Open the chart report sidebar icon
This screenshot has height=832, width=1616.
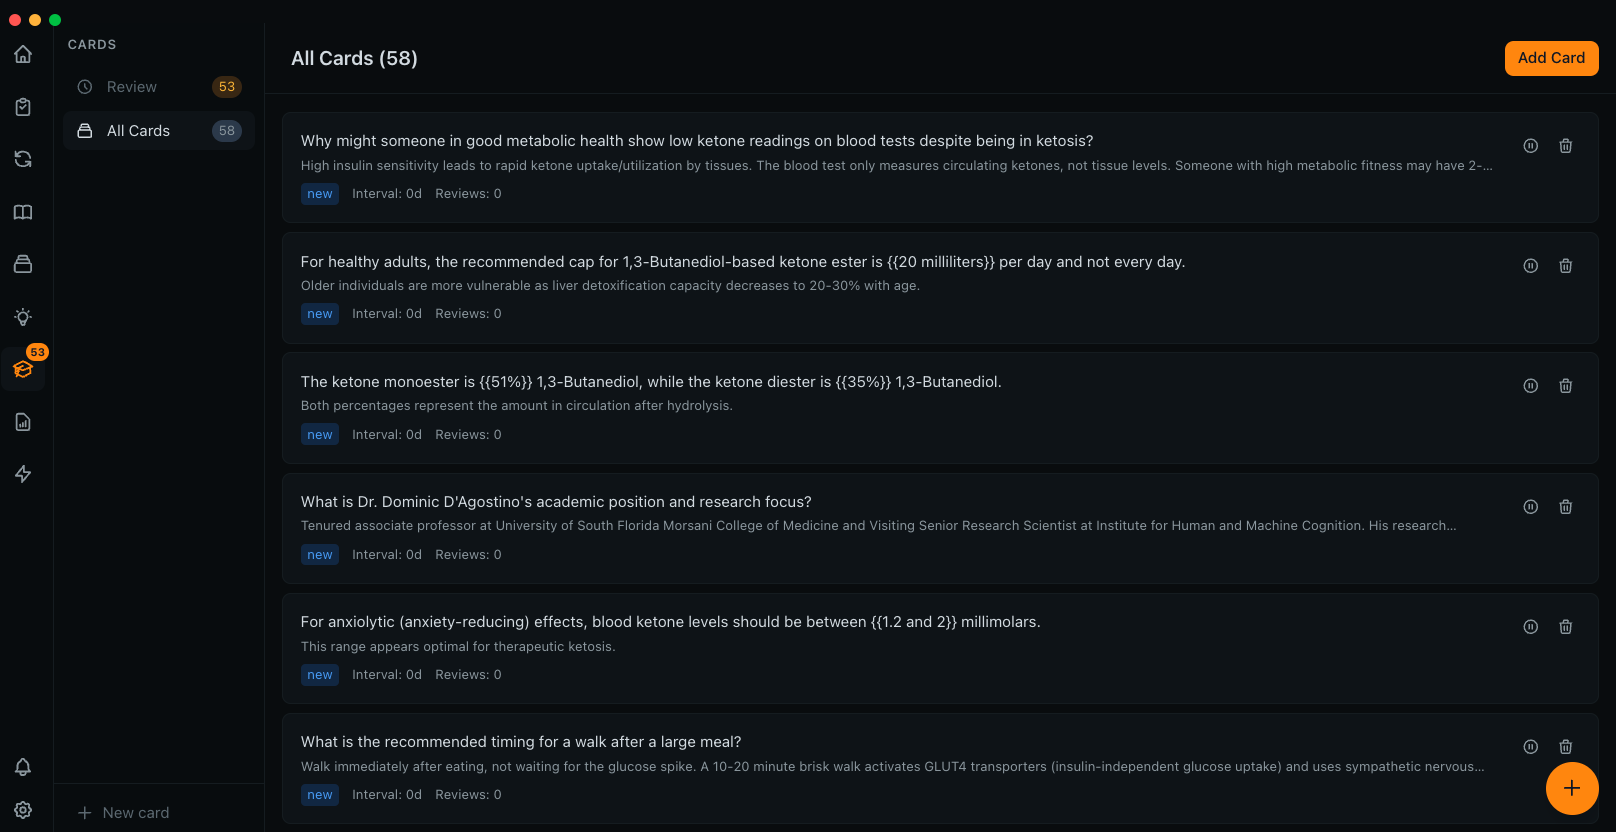coord(23,422)
